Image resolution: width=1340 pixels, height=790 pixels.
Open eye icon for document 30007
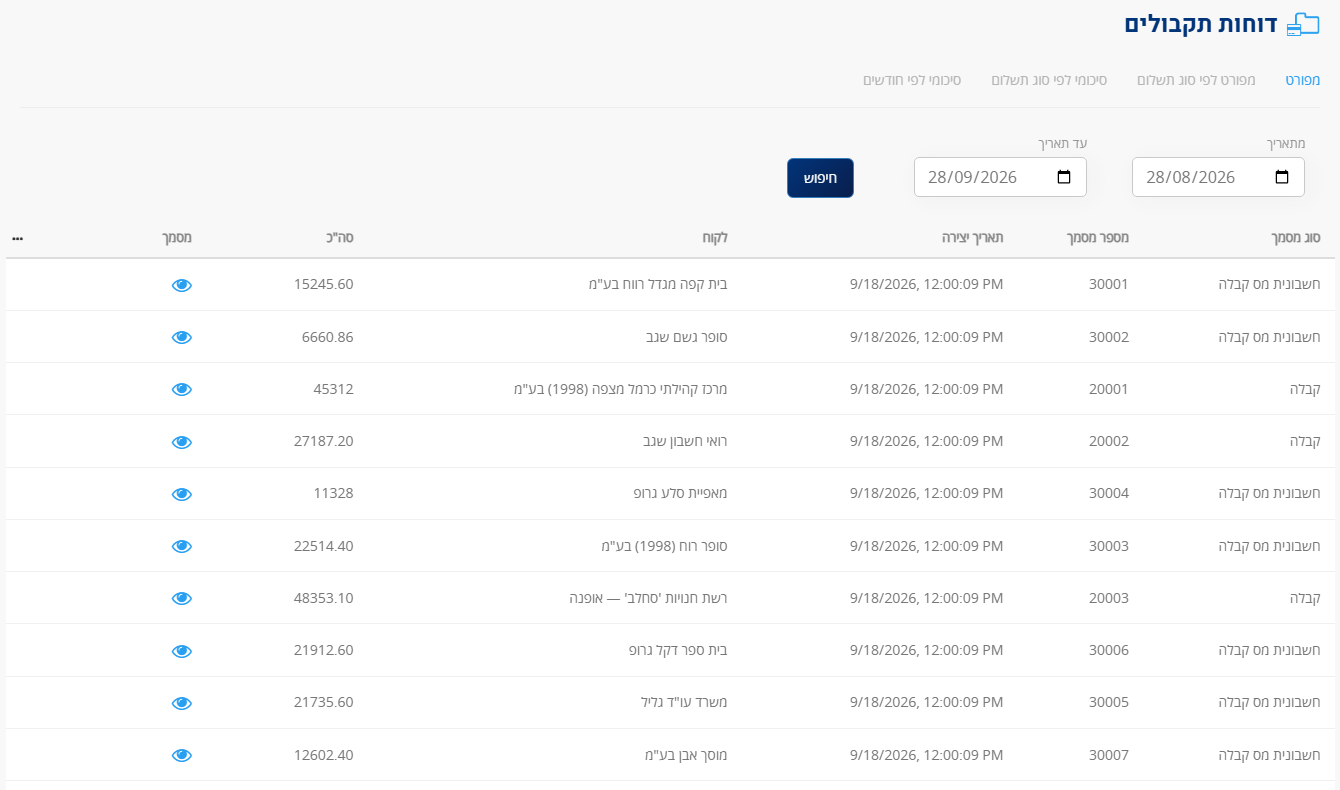pos(181,755)
